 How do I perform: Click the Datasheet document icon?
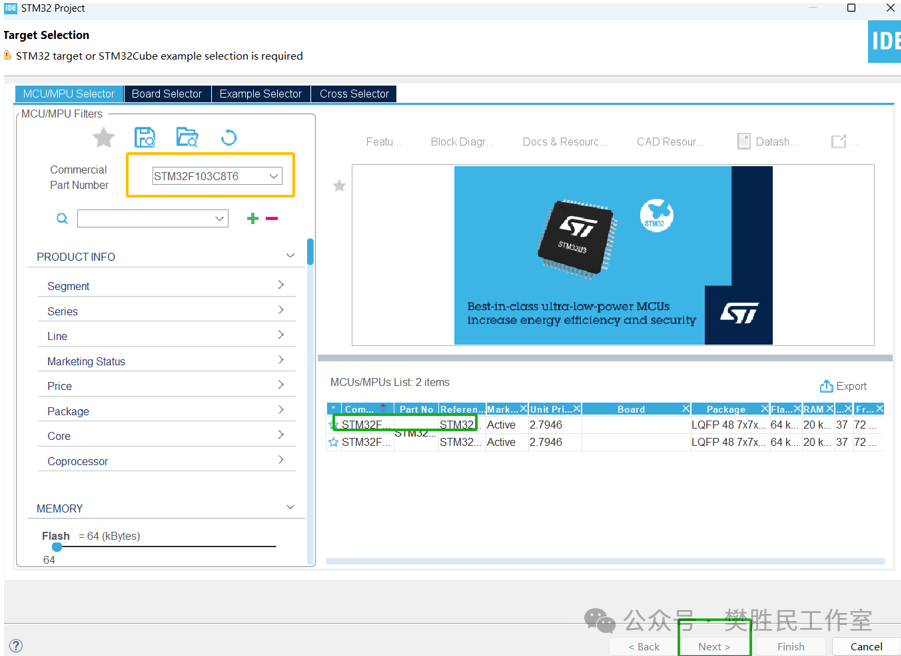(744, 141)
